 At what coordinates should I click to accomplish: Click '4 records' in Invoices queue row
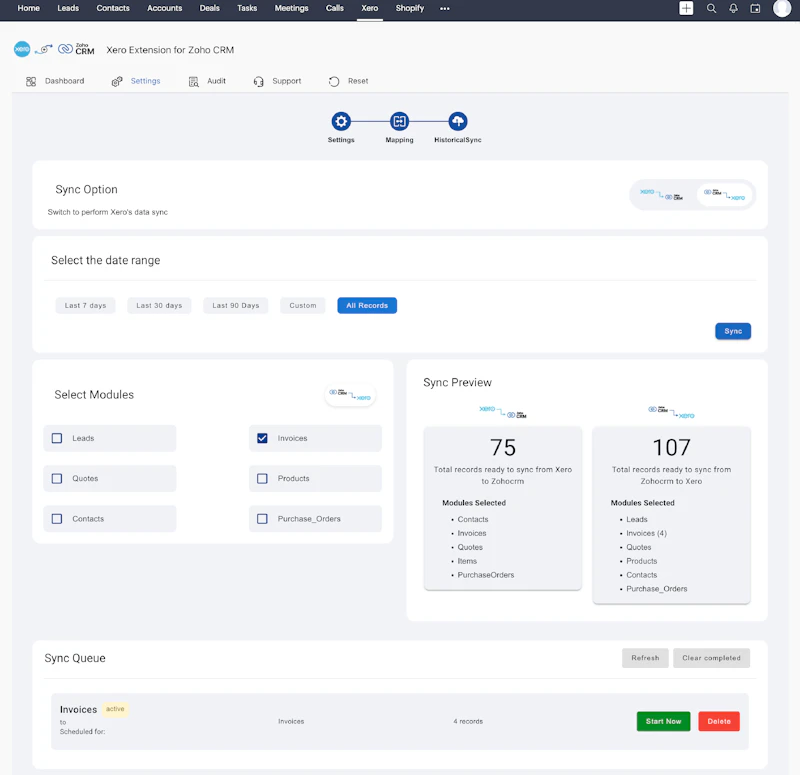click(468, 721)
